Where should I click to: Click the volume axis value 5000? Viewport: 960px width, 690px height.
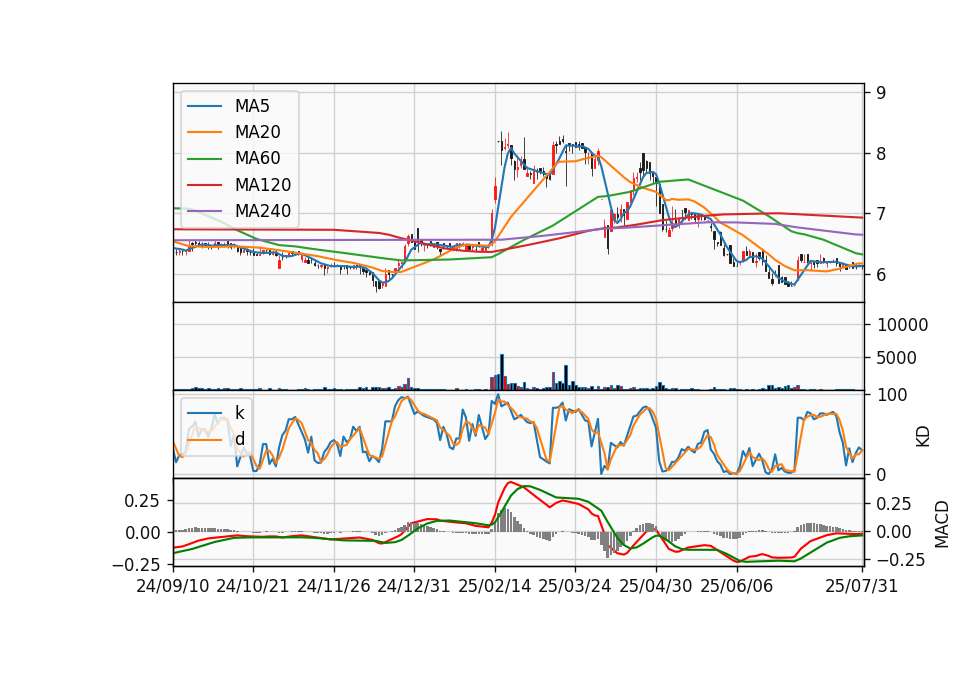(x=897, y=358)
